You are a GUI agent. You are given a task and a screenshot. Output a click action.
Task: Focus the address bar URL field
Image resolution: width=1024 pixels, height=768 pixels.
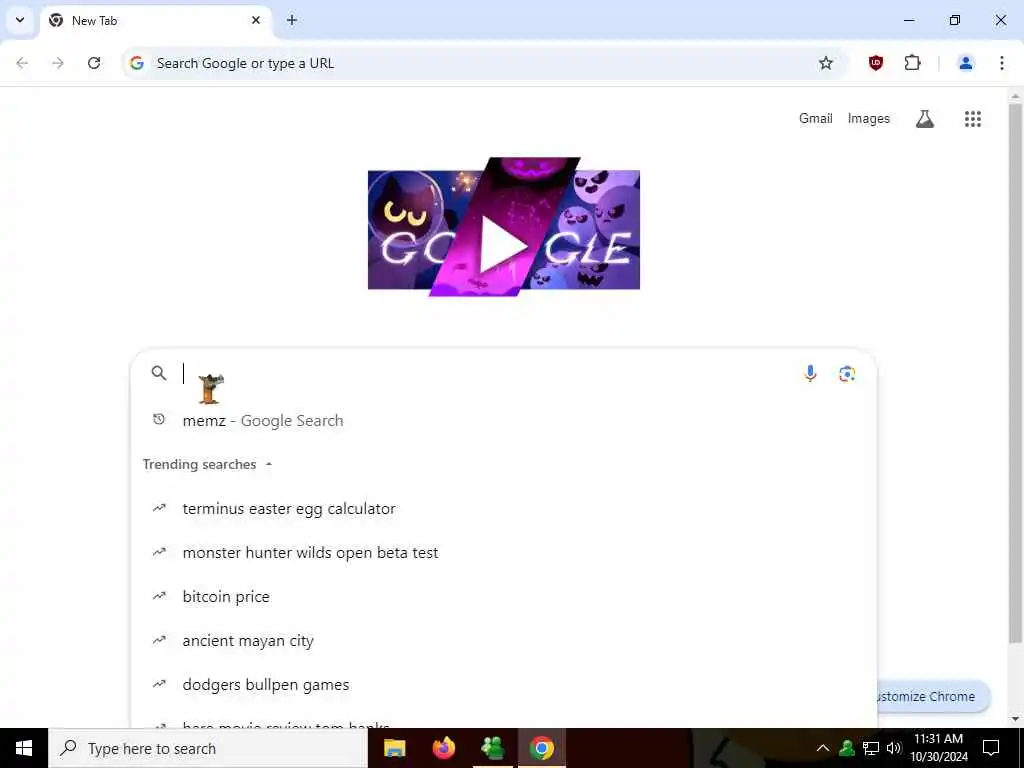tap(483, 63)
